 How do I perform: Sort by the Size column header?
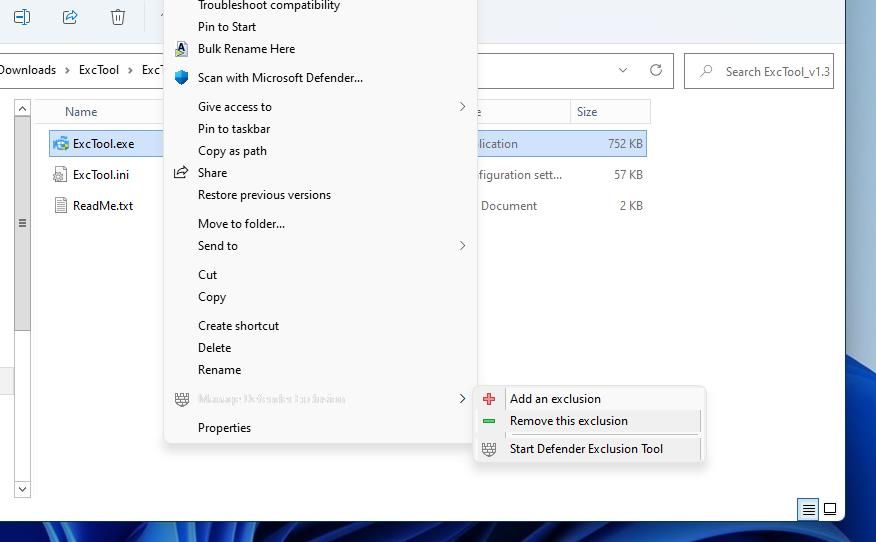point(587,112)
